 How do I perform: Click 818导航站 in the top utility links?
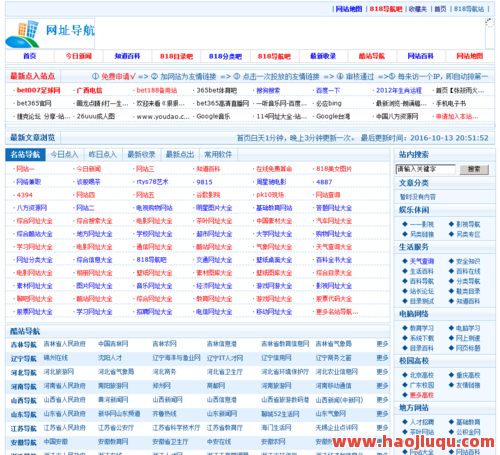pos(469,9)
